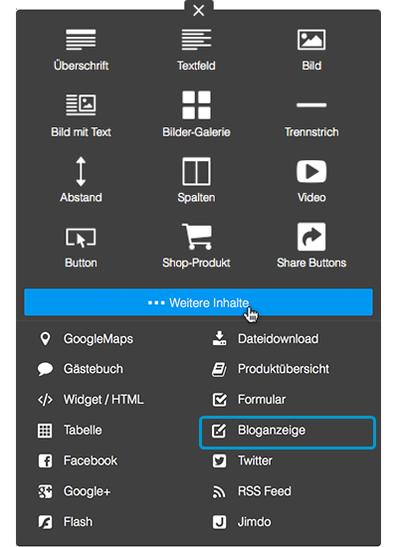The width and height of the screenshot is (398, 547).
Task: Add an Abstand spacing element
Action: (x=81, y=180)
